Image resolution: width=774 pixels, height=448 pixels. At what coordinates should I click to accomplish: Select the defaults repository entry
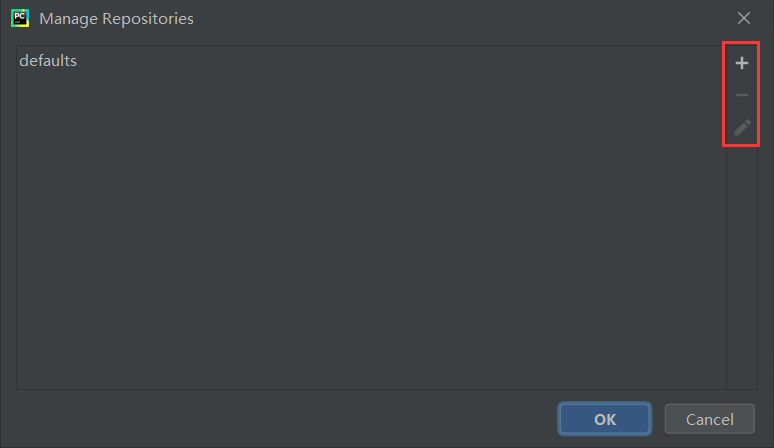[48, 61]
